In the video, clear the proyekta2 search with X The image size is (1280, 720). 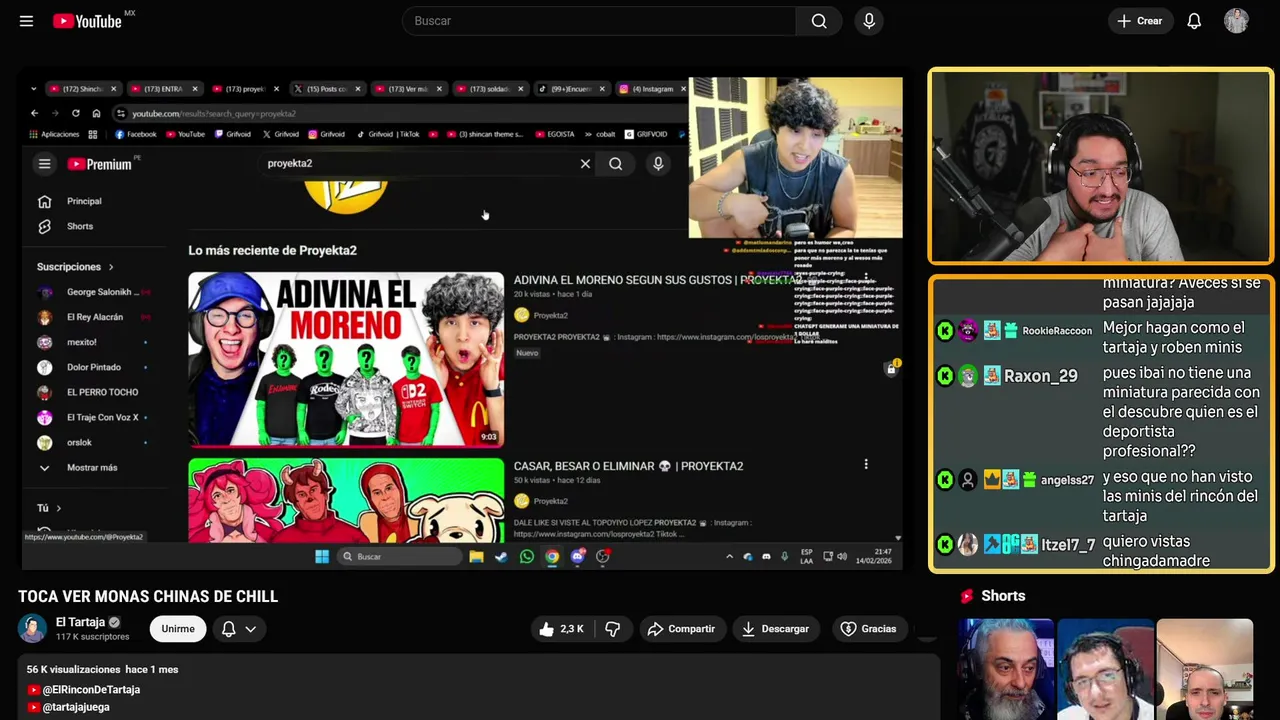[585, 164]
